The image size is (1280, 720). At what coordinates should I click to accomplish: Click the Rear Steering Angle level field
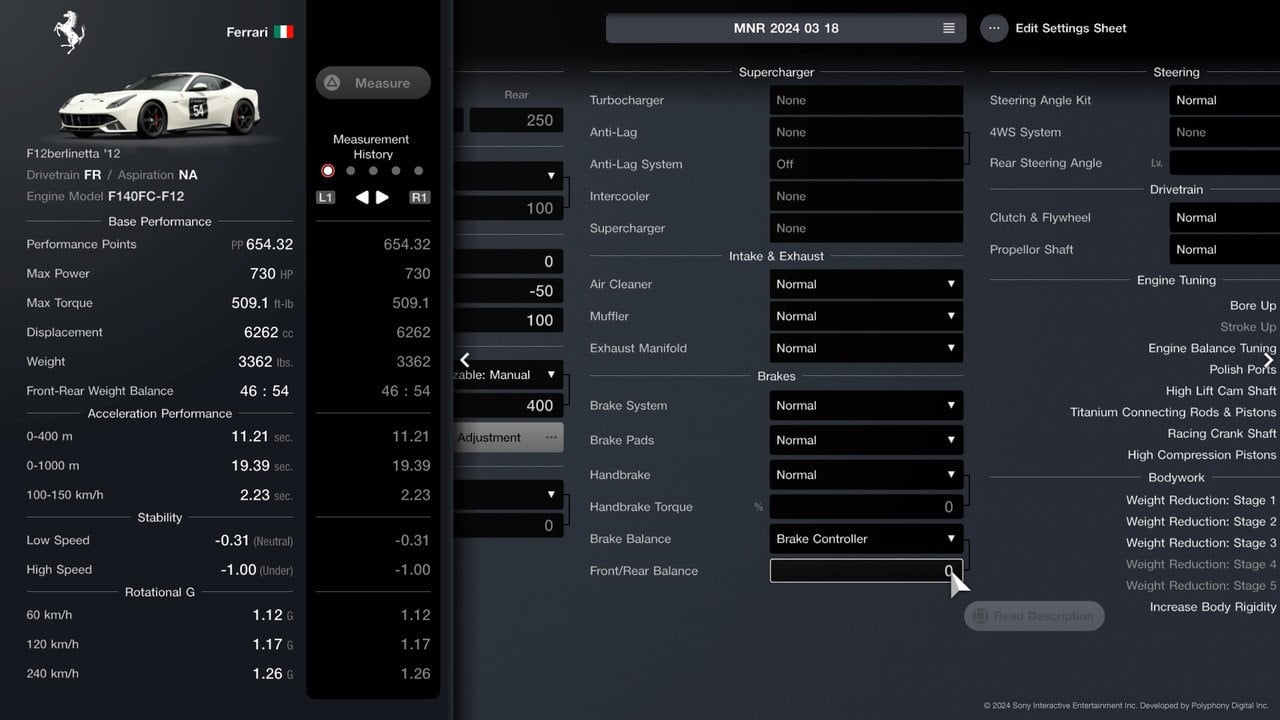pos(1225,163)
